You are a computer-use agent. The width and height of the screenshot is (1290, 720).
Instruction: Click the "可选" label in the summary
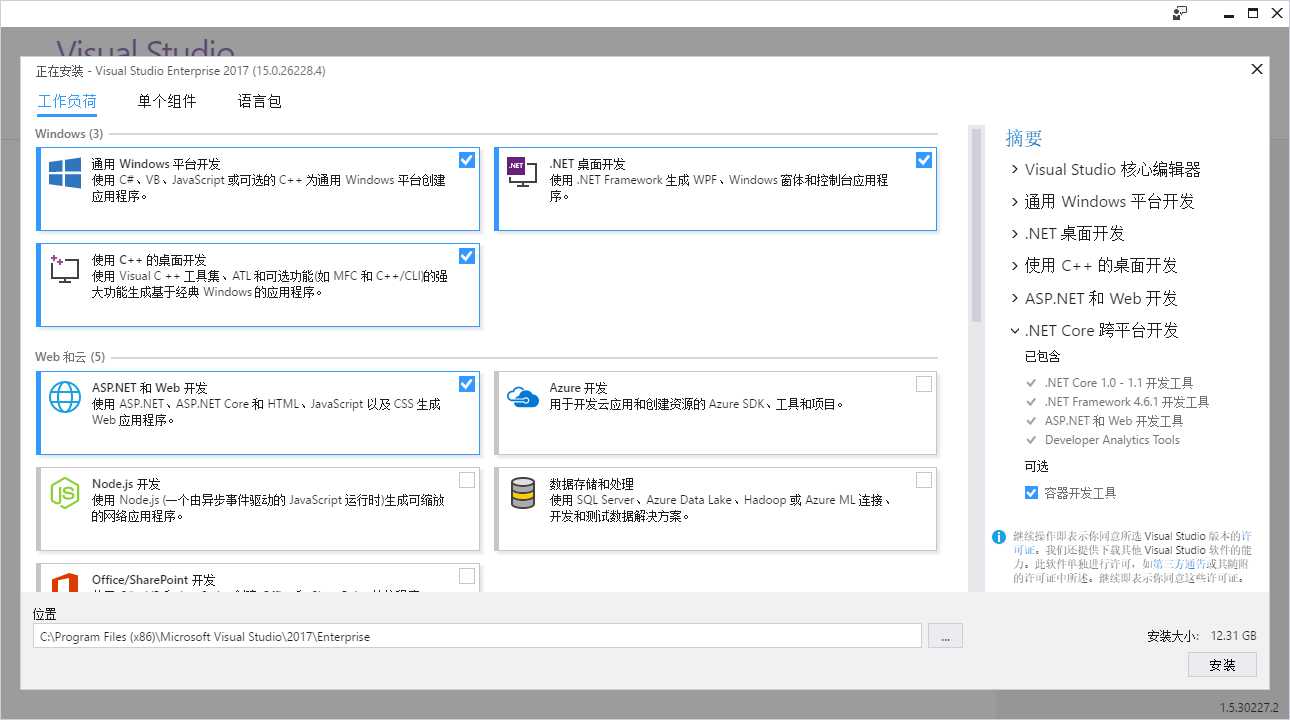click(x=1036, y=466)
